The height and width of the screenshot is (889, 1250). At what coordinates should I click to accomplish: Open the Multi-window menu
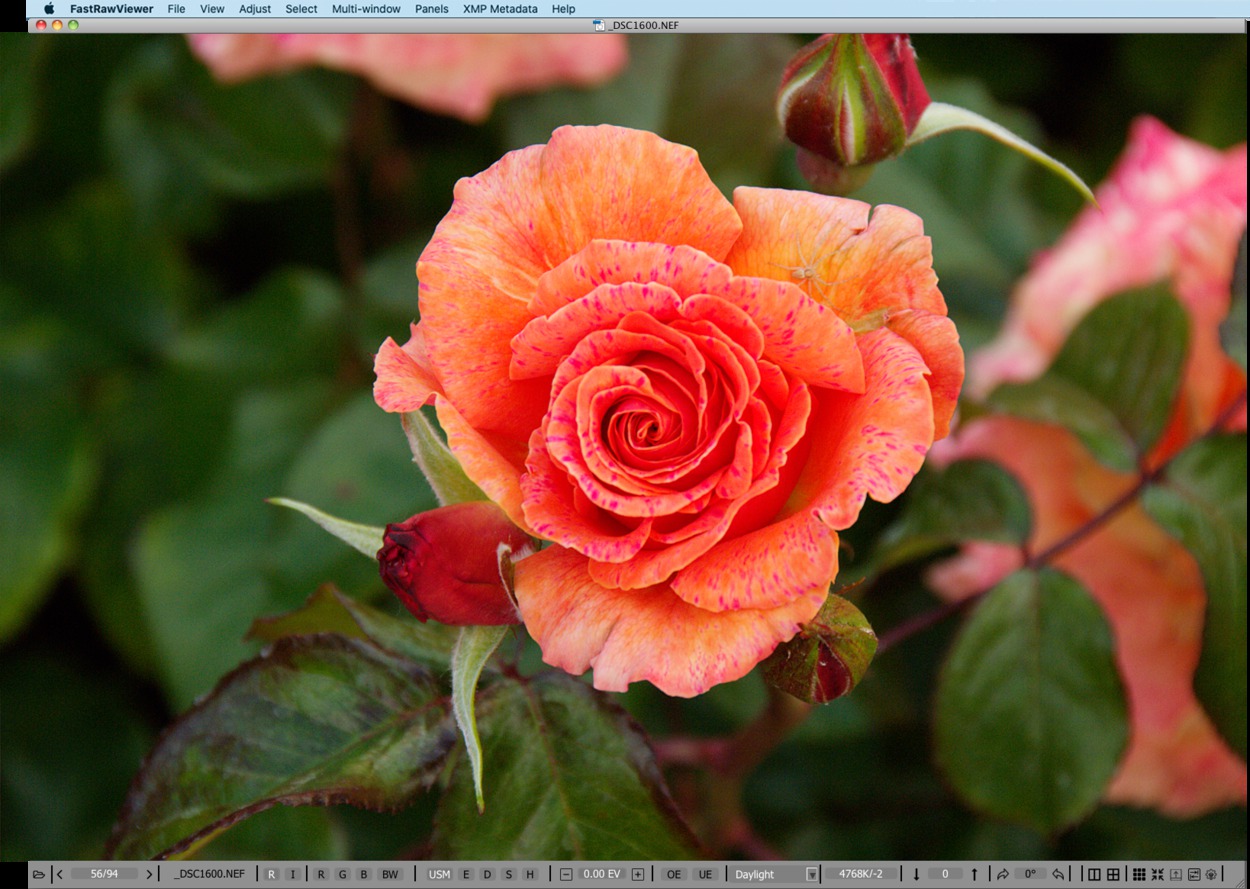click(x=366, y=9)
